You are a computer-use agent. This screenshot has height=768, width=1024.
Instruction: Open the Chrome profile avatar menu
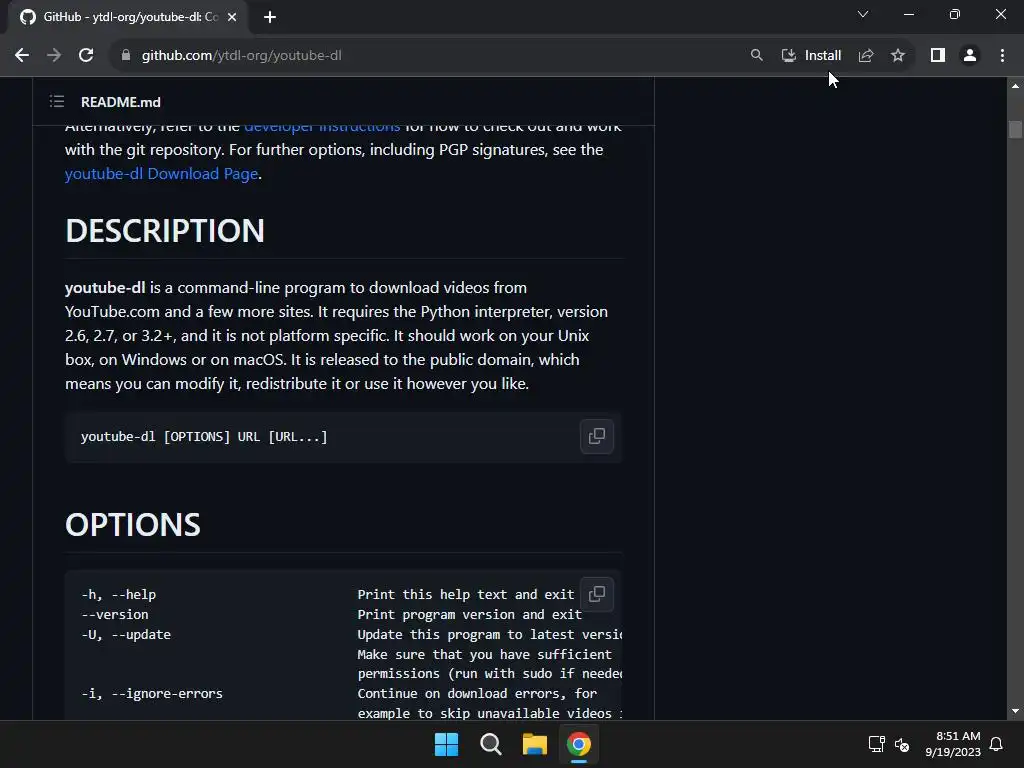tap(970, 56)
